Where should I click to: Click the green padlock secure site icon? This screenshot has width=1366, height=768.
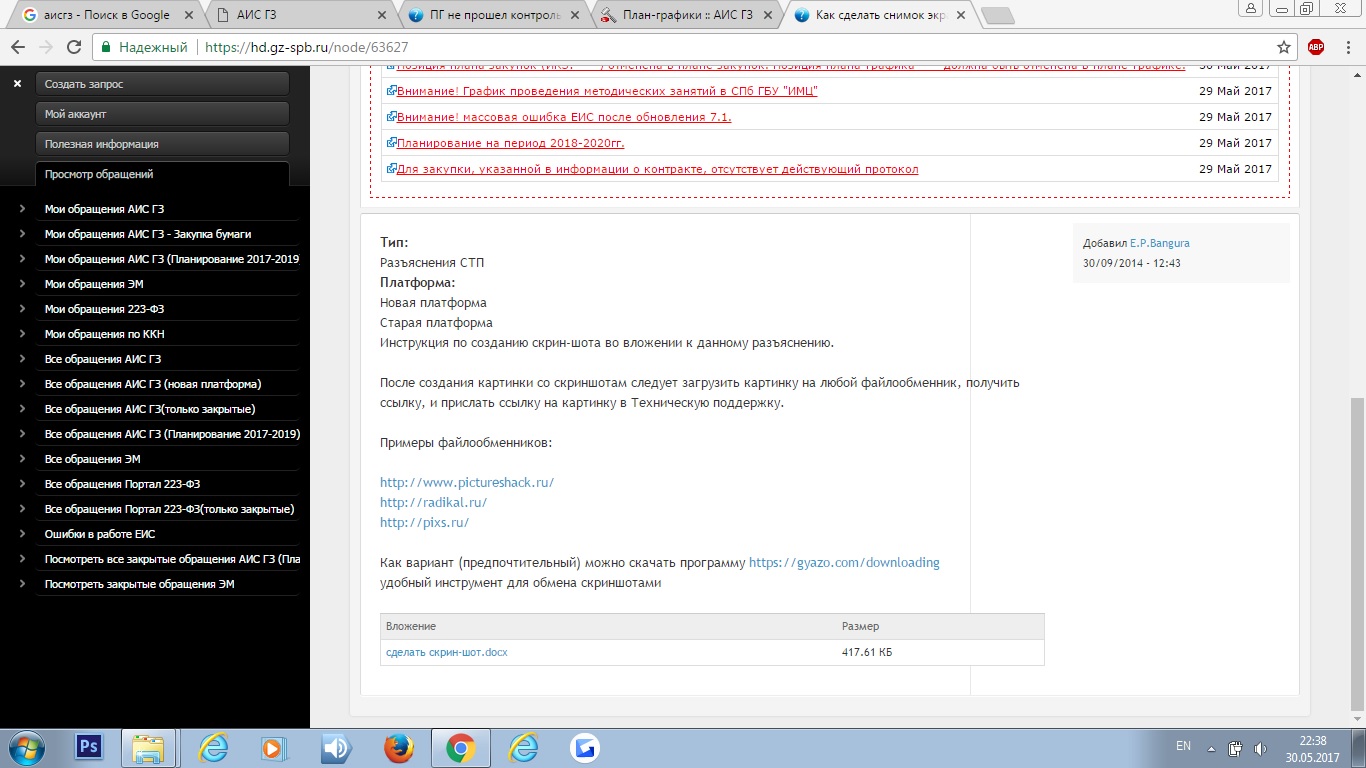tap(107, 47)
